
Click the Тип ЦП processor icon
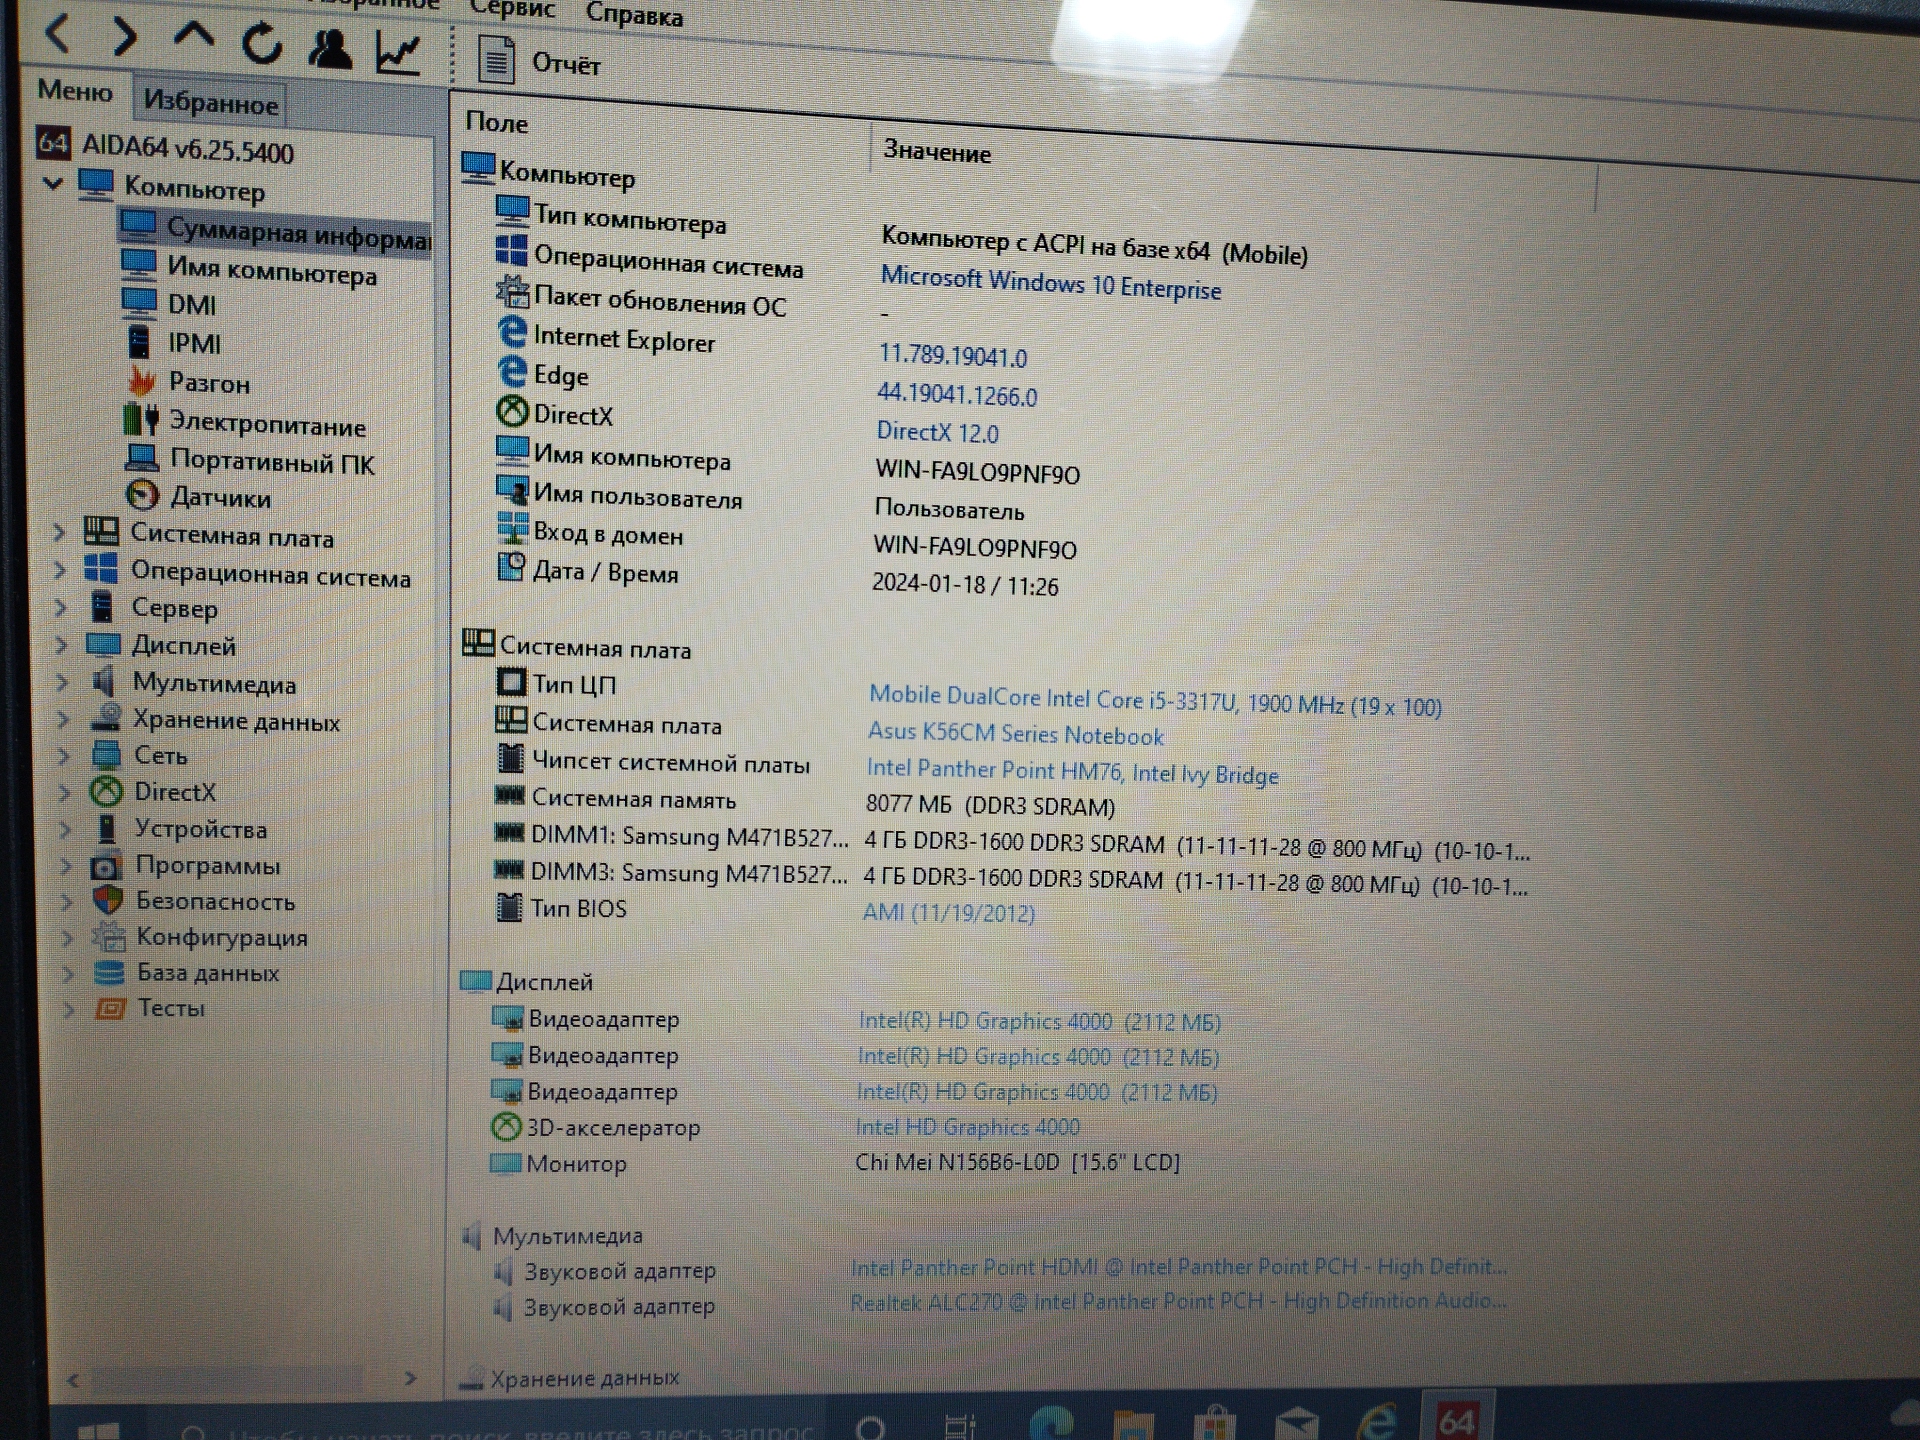pyautogui.click(x=511, y=682)
